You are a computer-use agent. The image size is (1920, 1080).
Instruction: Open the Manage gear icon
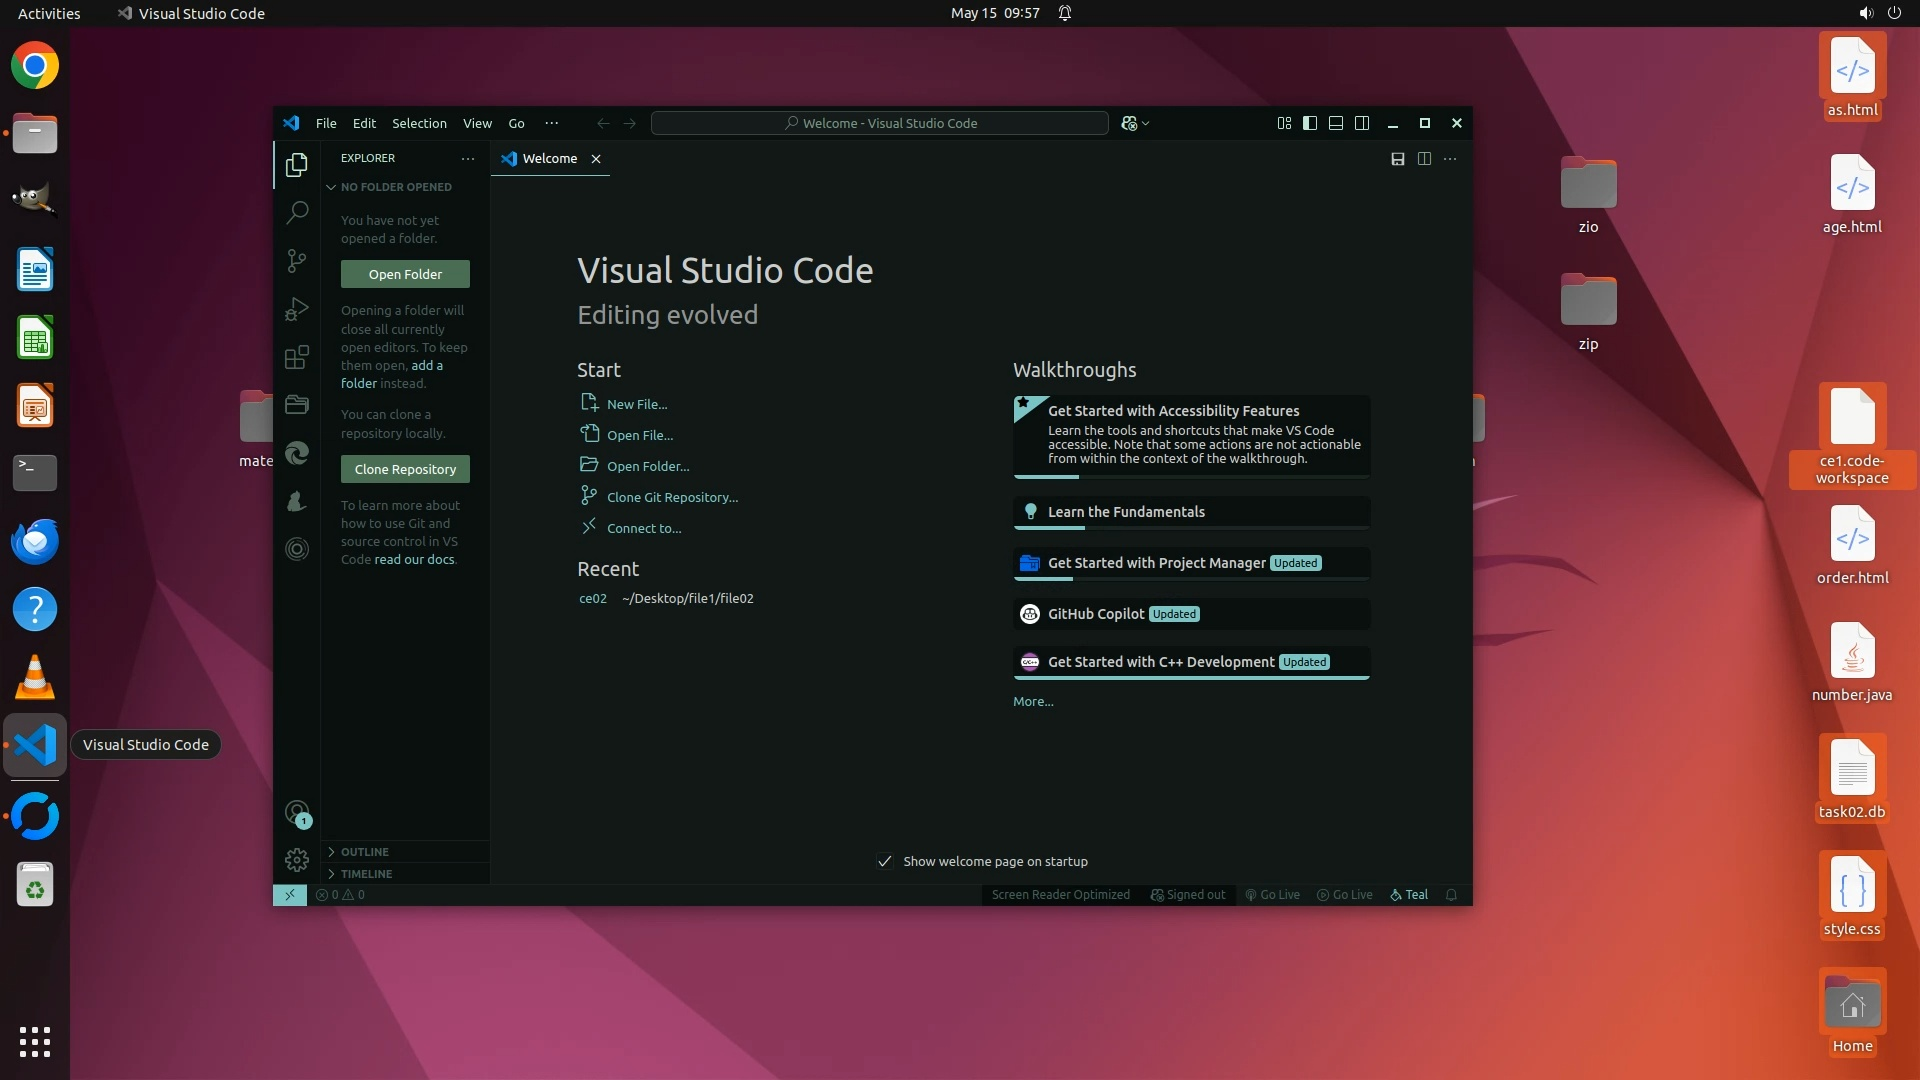click(297, 860)
